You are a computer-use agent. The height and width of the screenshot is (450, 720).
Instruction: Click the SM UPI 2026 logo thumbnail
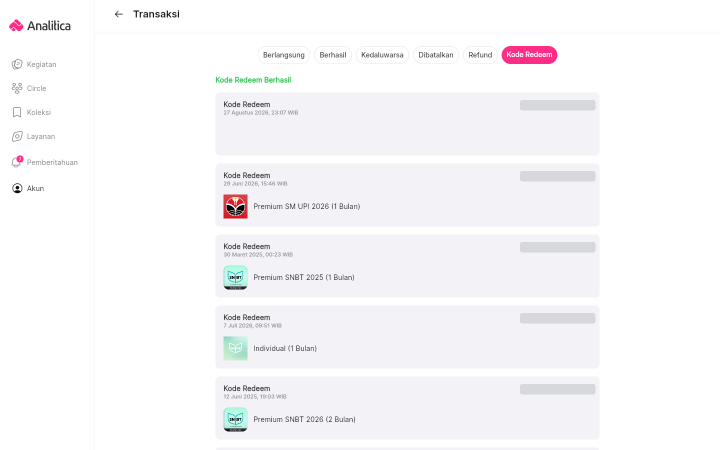(235, 206)
